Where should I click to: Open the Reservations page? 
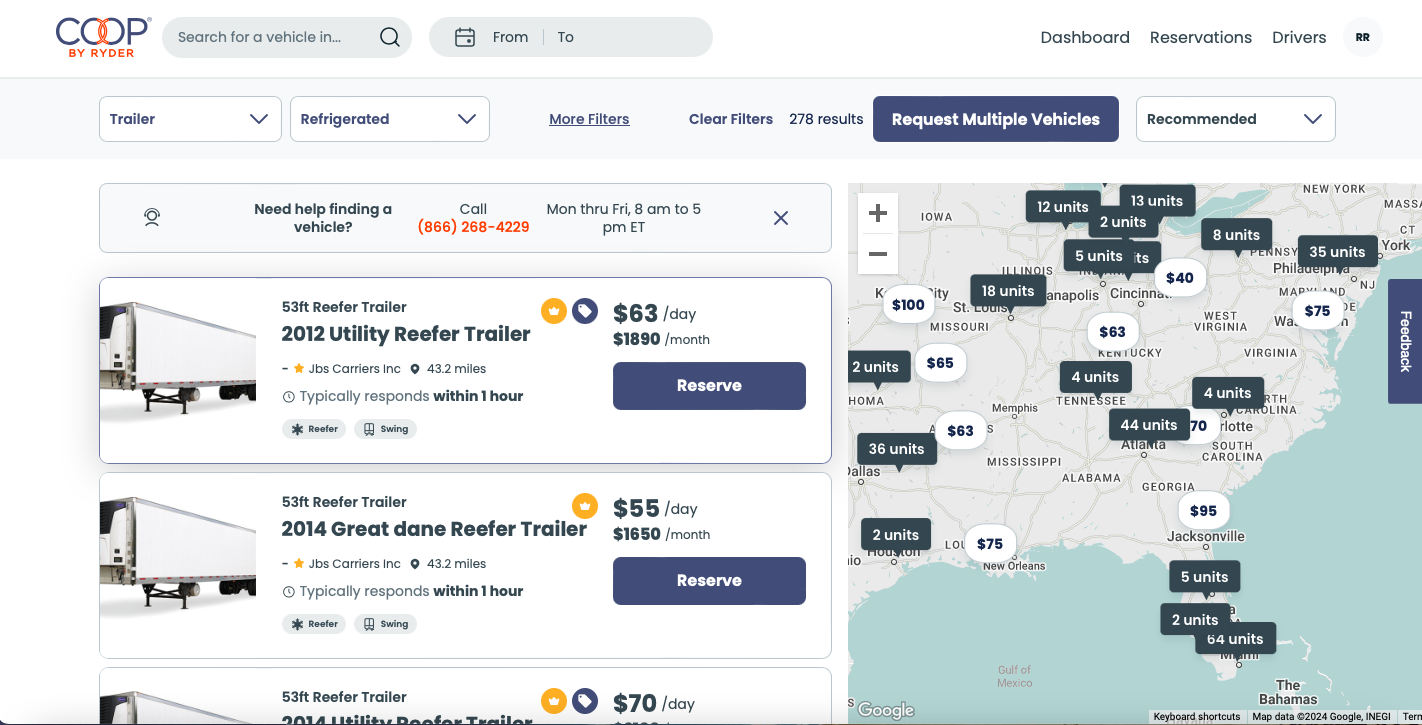[x=1201, y=37]
